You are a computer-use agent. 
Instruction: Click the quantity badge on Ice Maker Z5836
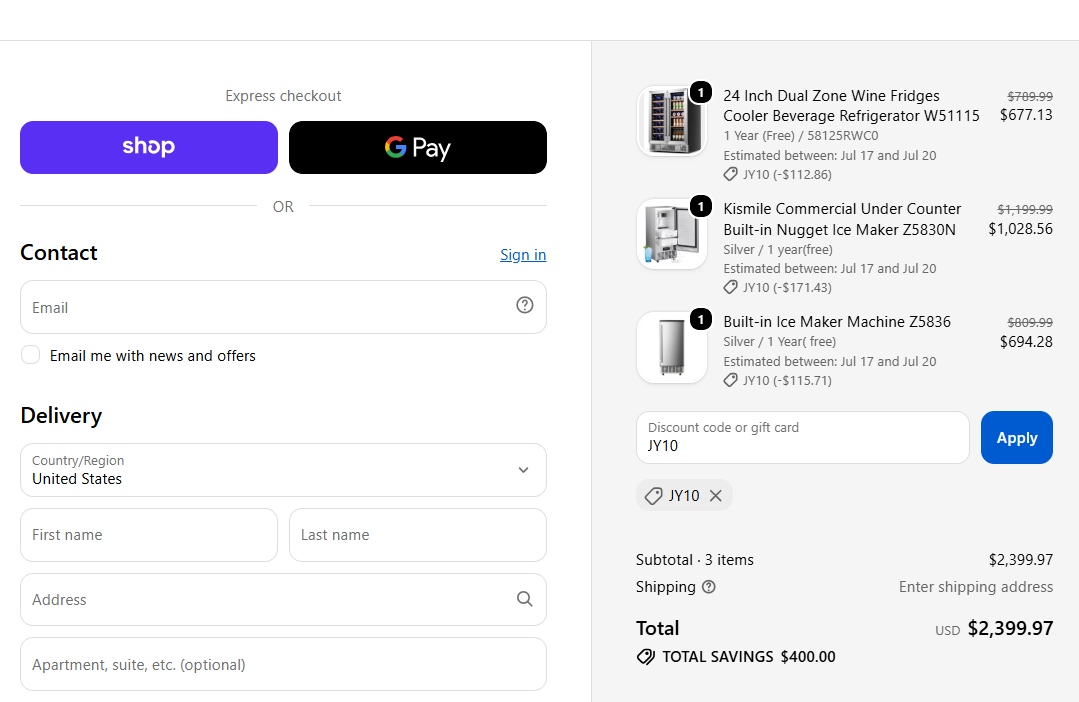[701, 319]
